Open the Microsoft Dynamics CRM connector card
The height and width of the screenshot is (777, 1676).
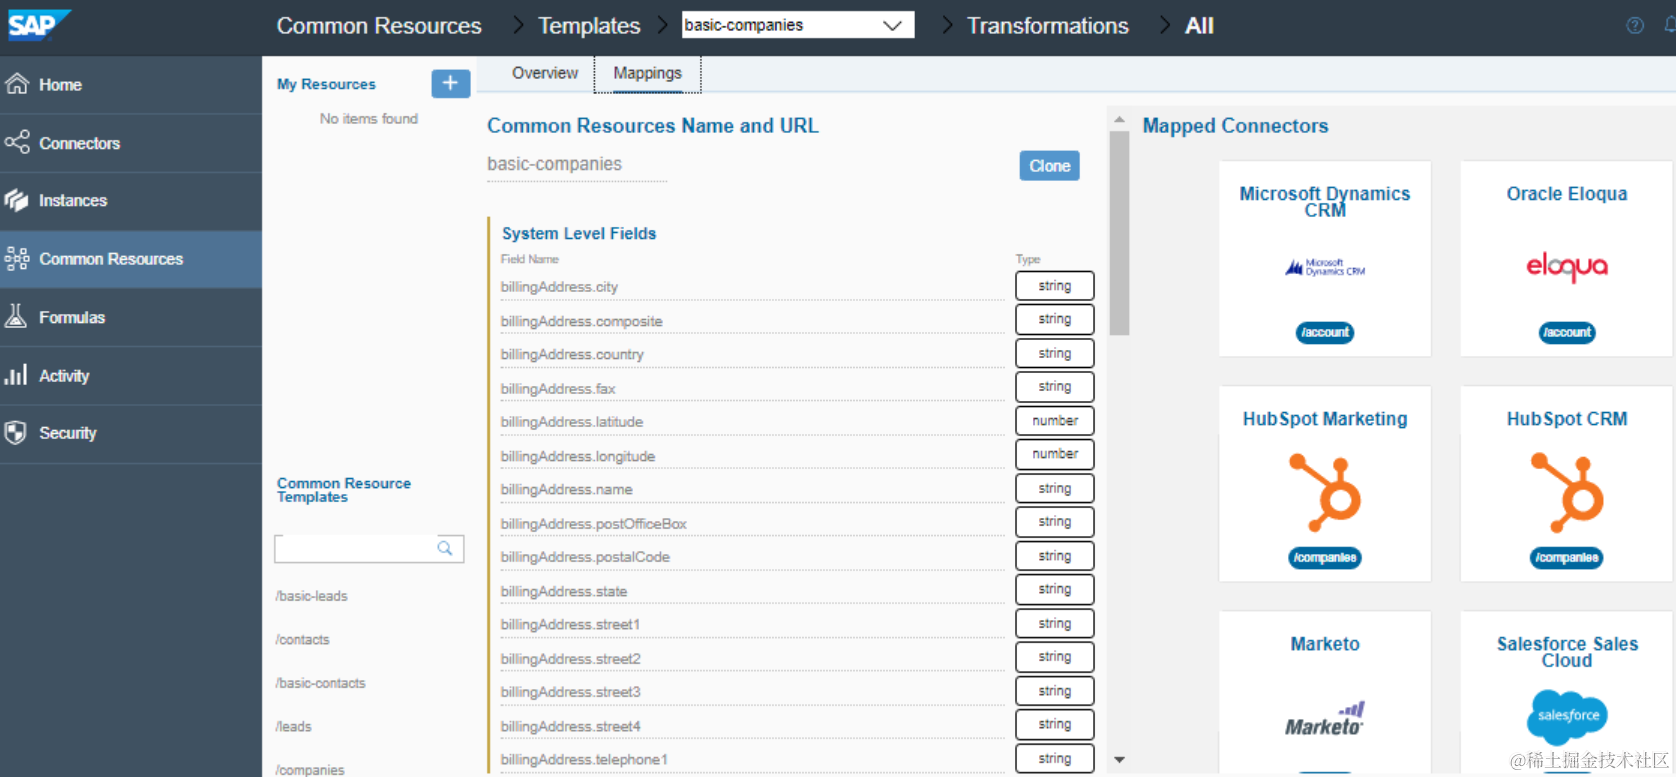pyautogui.click(x=1325, y=259)
